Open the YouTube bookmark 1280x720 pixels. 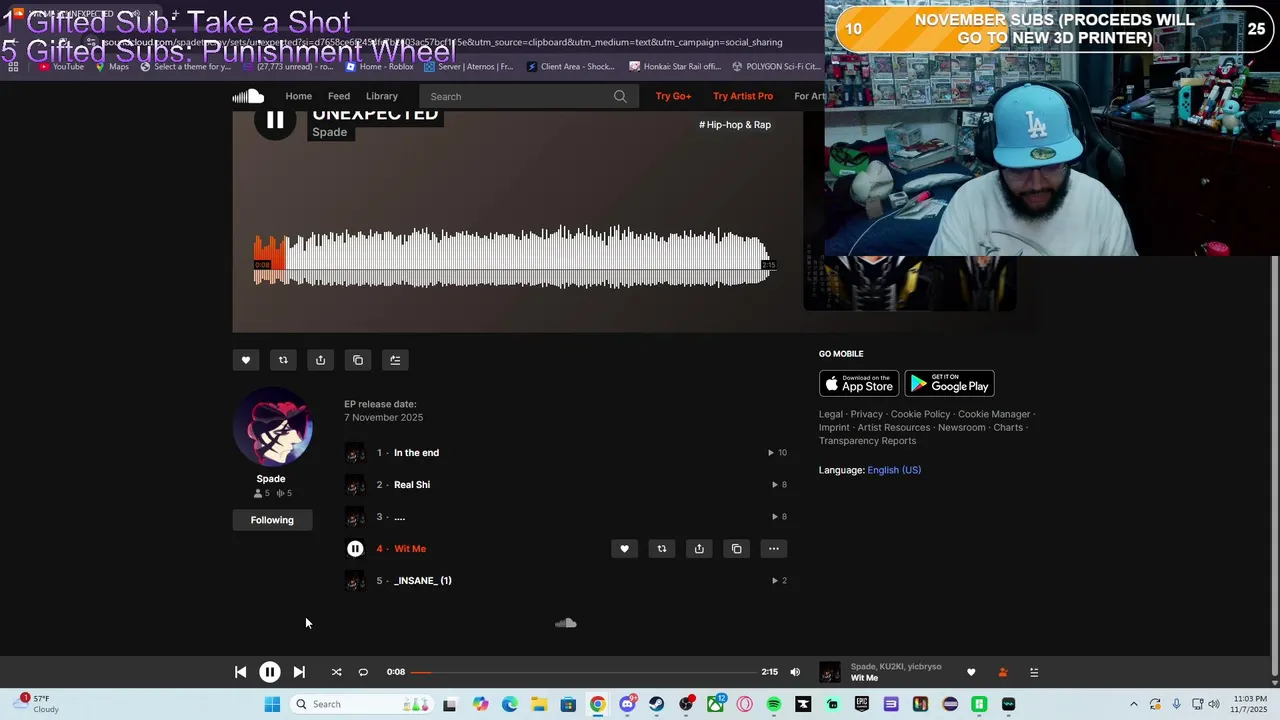(61, 66)
